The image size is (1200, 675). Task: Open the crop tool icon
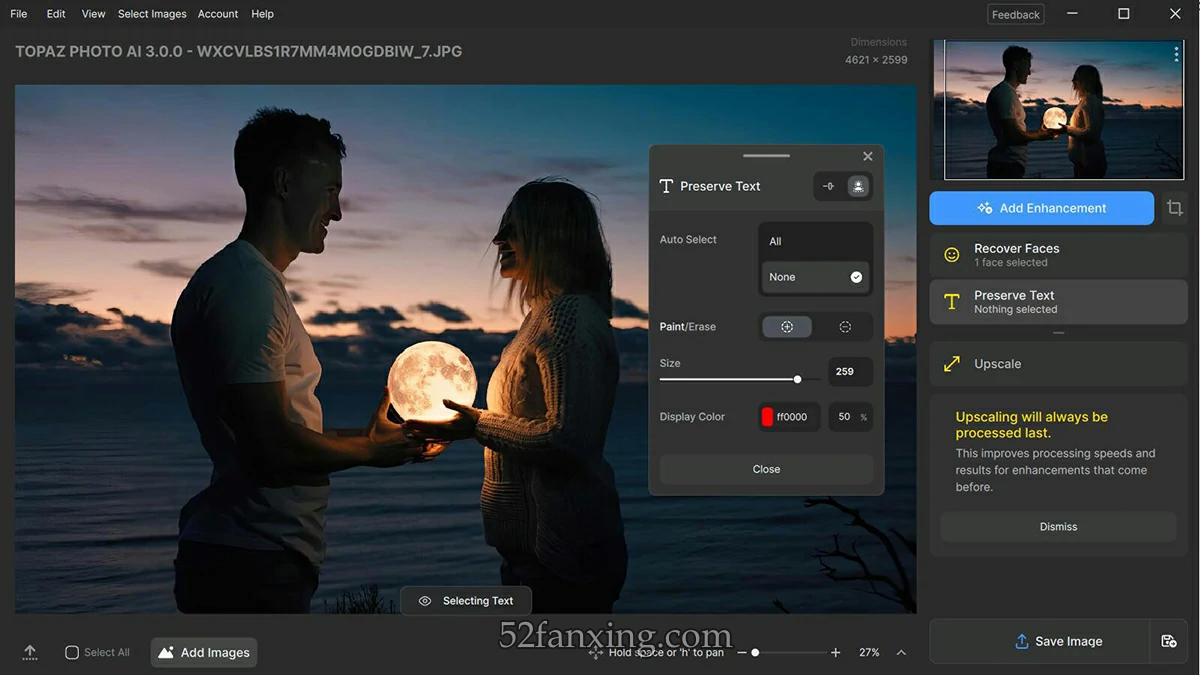(x=1175, y=208)
